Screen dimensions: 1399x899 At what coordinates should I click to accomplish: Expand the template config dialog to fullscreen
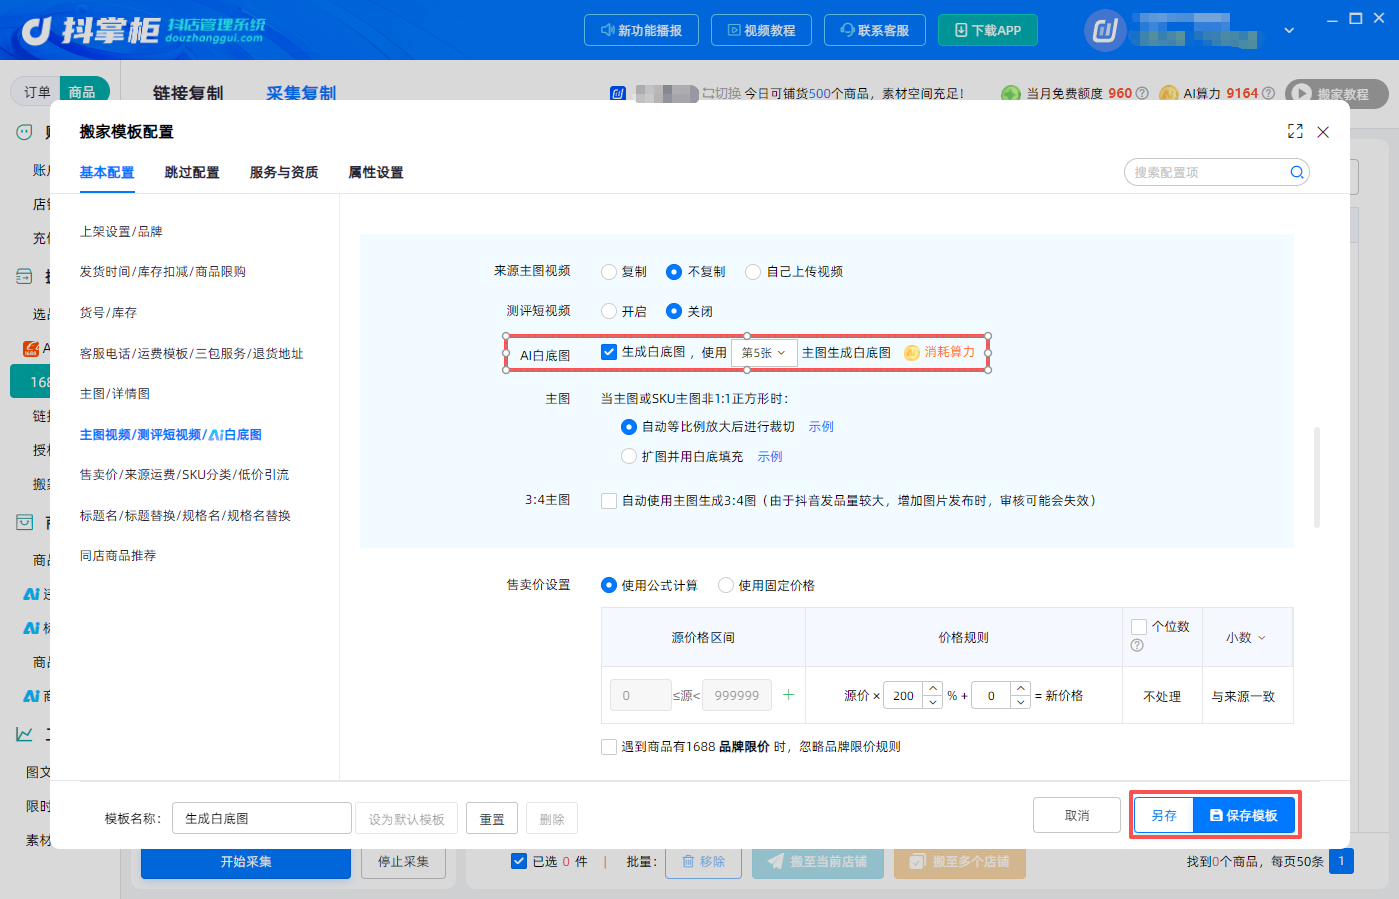(x=1295, y=131)
